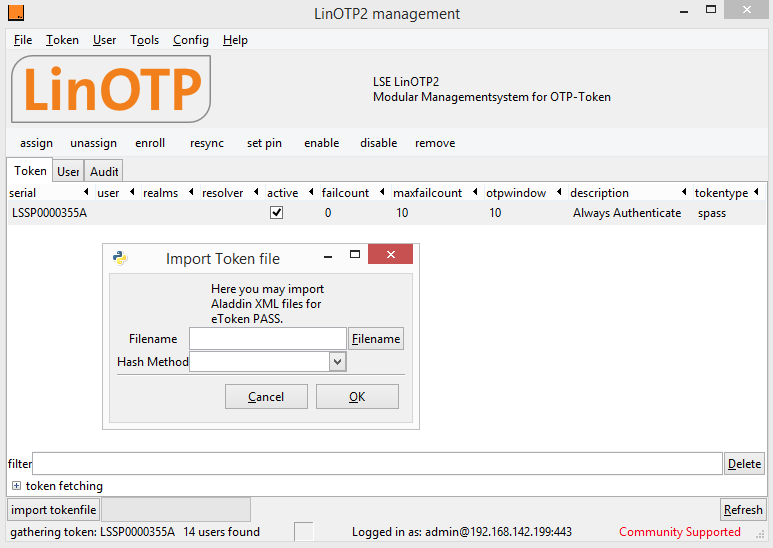The image size is (773, 548).
Task: Click the assign toolbar action
Action: coord(36,143)
